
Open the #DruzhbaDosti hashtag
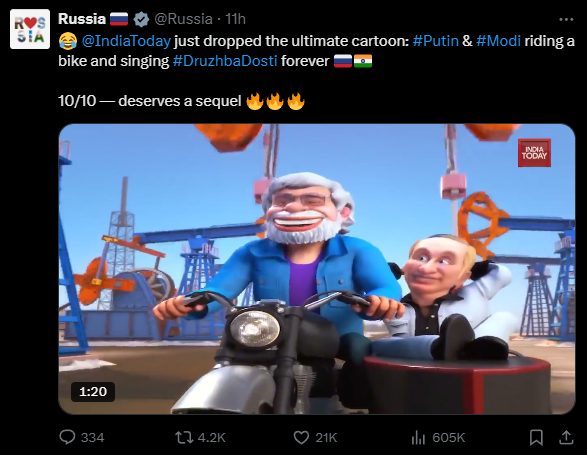225,61
